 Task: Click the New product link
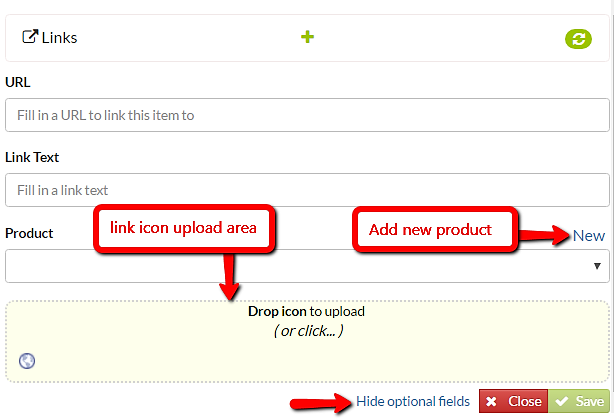[588, 236]
